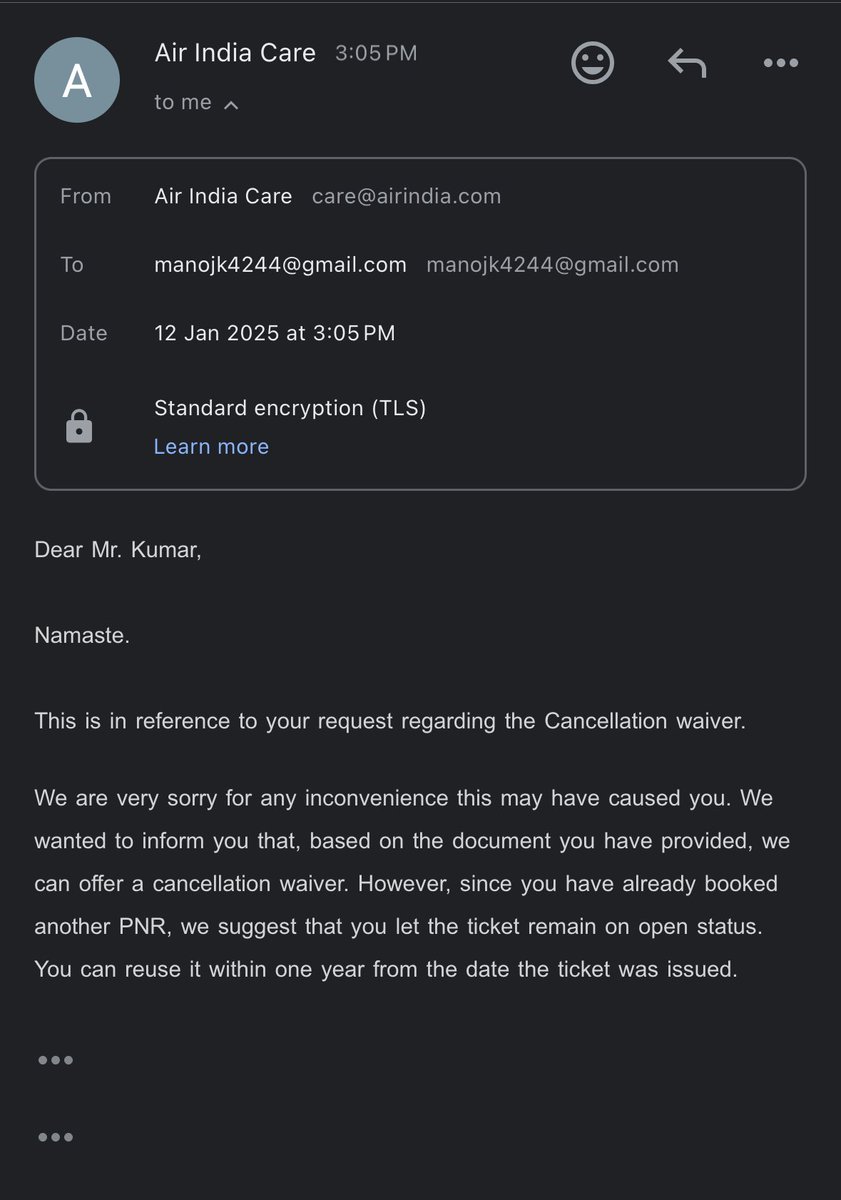841x1200 pixels.
Task: Expand the first trimmed content ellipsis
Action: coord(55,1060)
